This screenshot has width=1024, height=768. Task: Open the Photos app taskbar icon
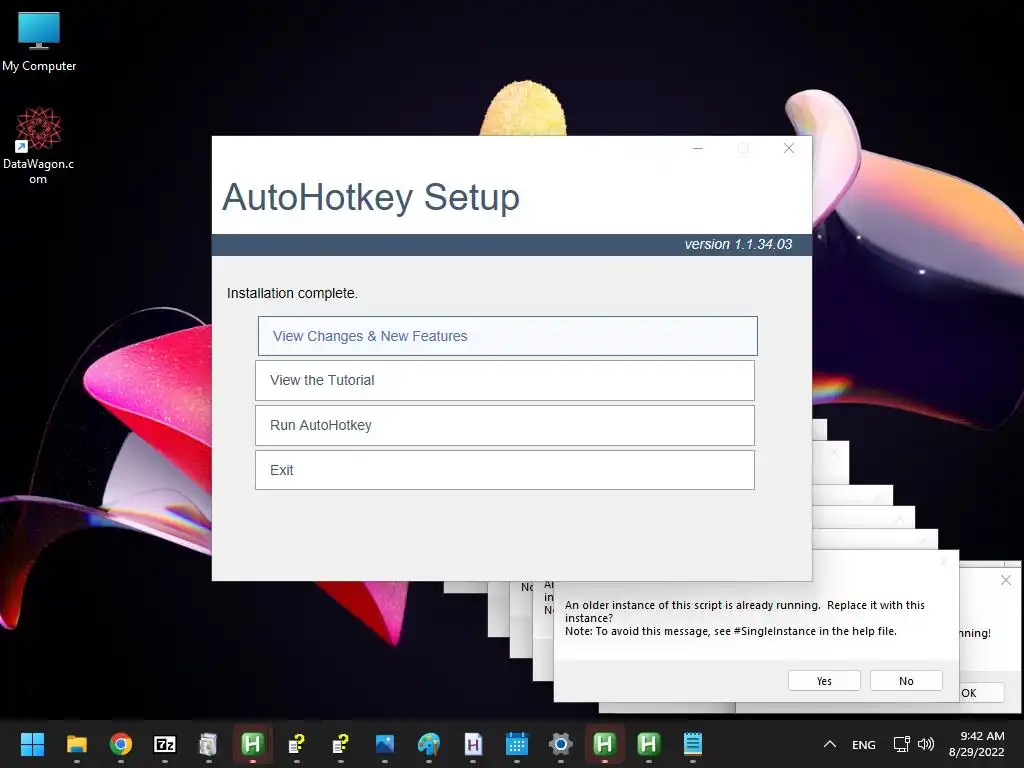click(385, 744)
